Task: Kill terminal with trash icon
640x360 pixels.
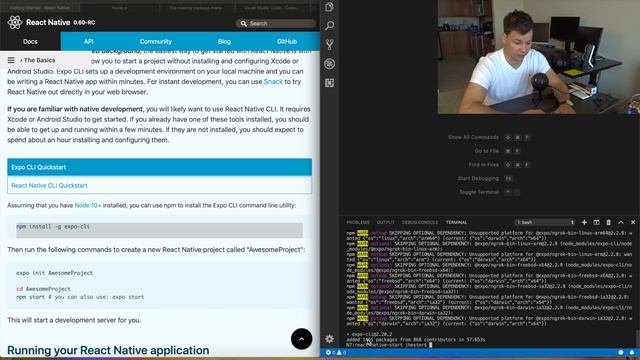Action: (x=609, y=222)
